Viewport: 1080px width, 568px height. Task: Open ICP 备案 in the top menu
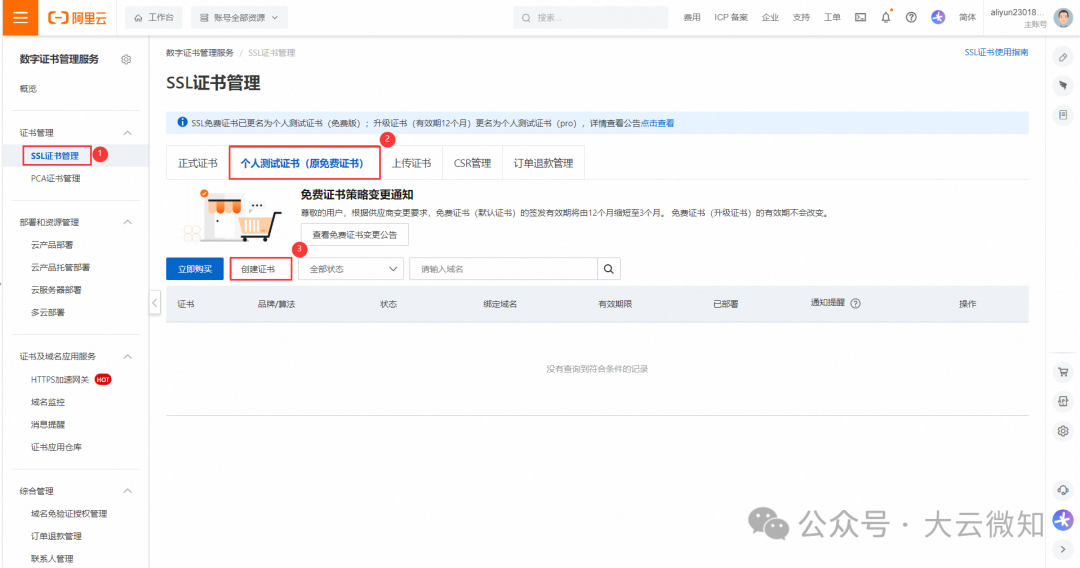point(731,17)
